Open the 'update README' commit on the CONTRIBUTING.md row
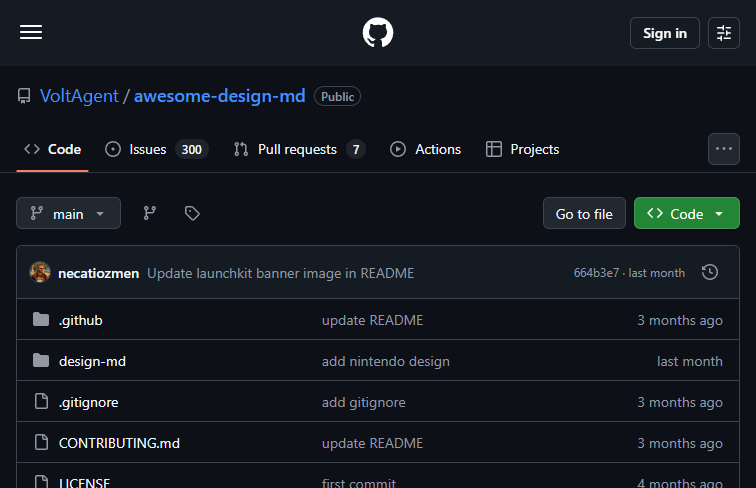756x488 pixels. tap(372, 443)
